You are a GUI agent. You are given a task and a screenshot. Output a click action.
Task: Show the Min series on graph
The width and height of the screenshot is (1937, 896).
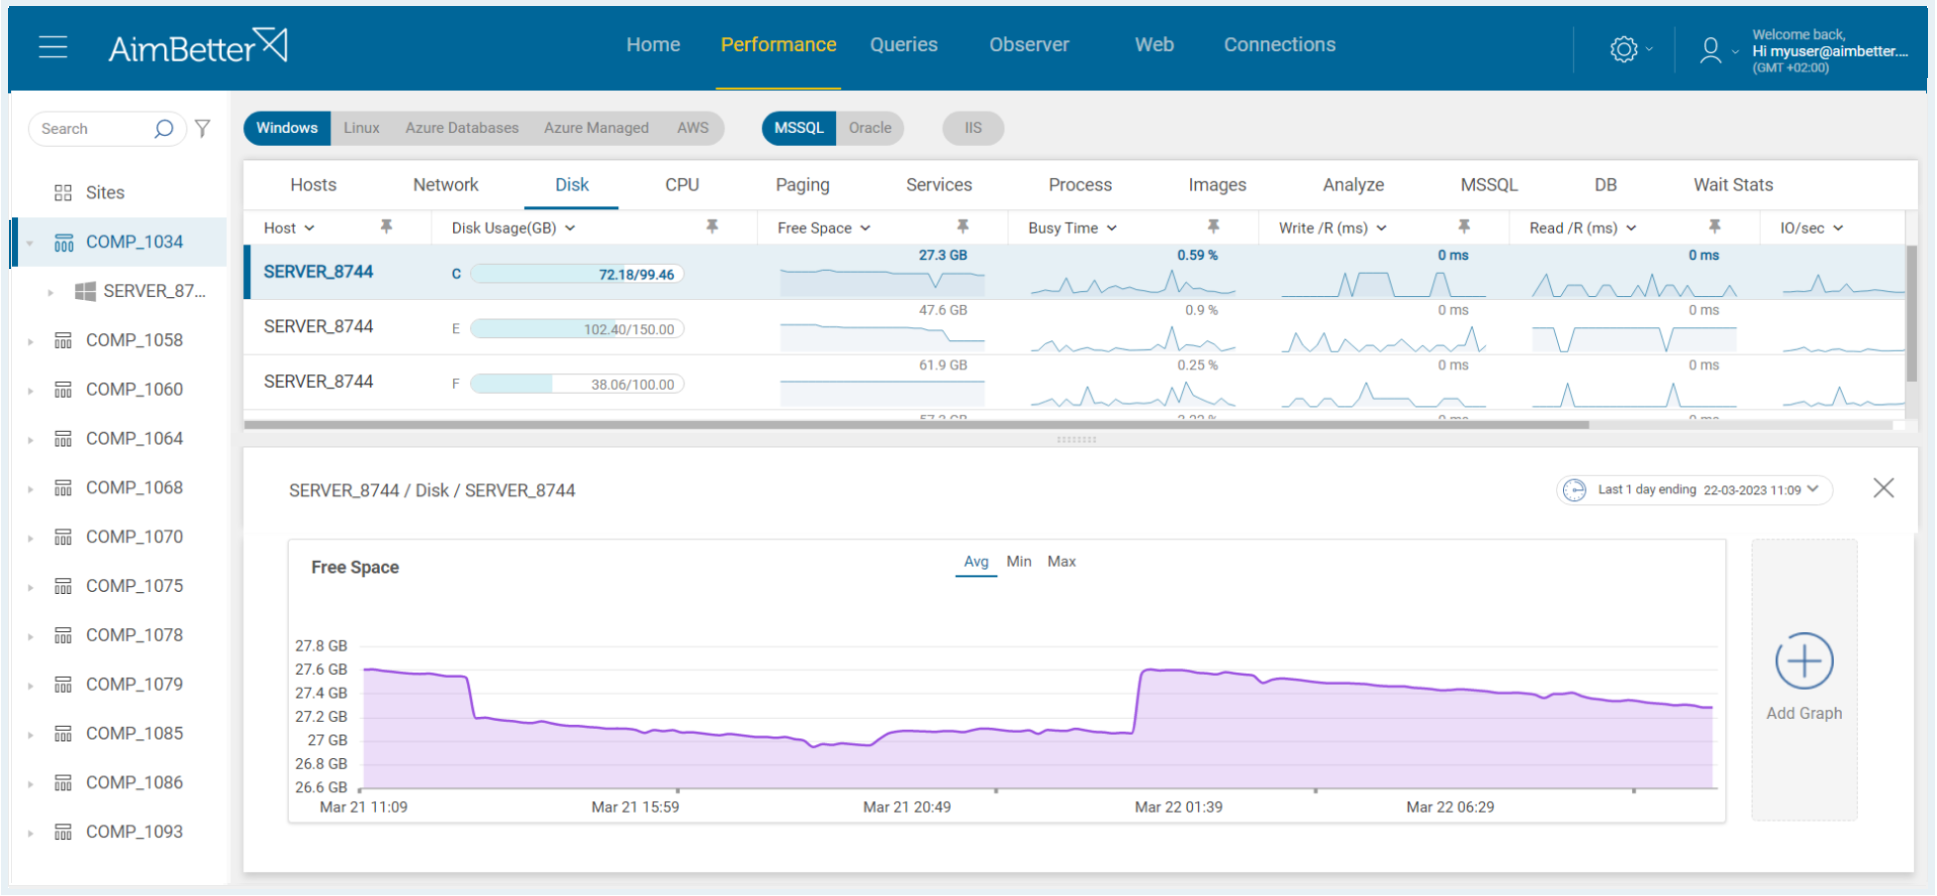(x=1019, y=562)
